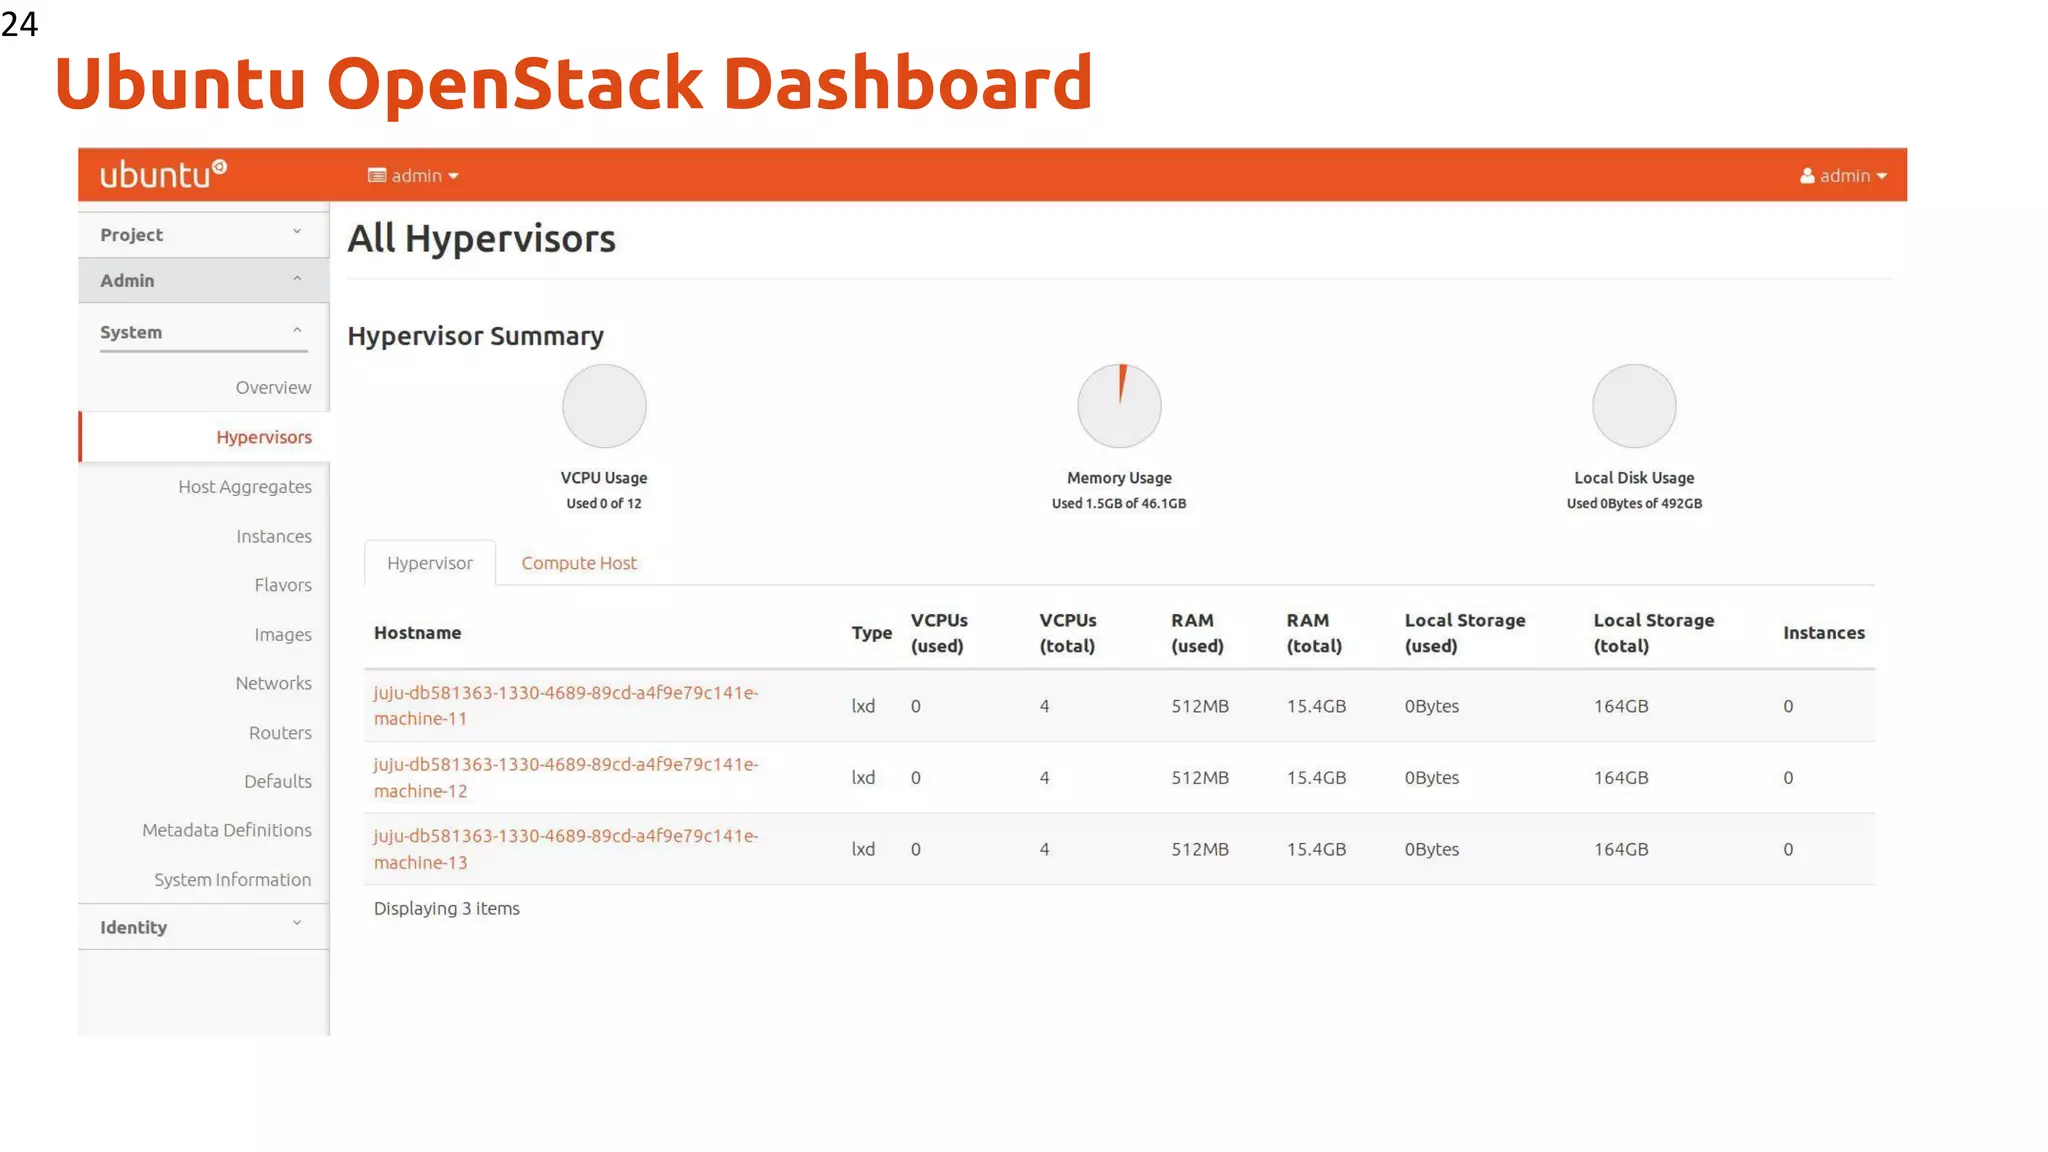Open hypervisor juju machine-11 link
This screenshot has width=2048, height=1152.
[566, 705]
